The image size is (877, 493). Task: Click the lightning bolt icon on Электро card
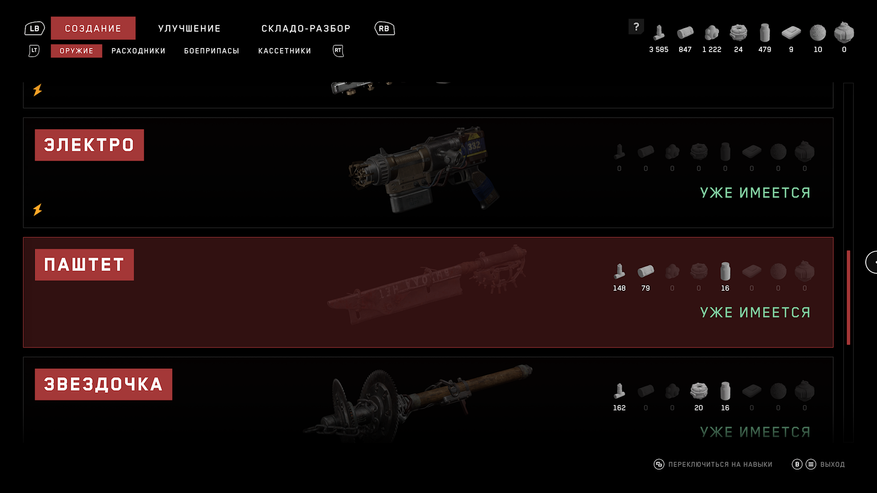(x=37, y=210)
